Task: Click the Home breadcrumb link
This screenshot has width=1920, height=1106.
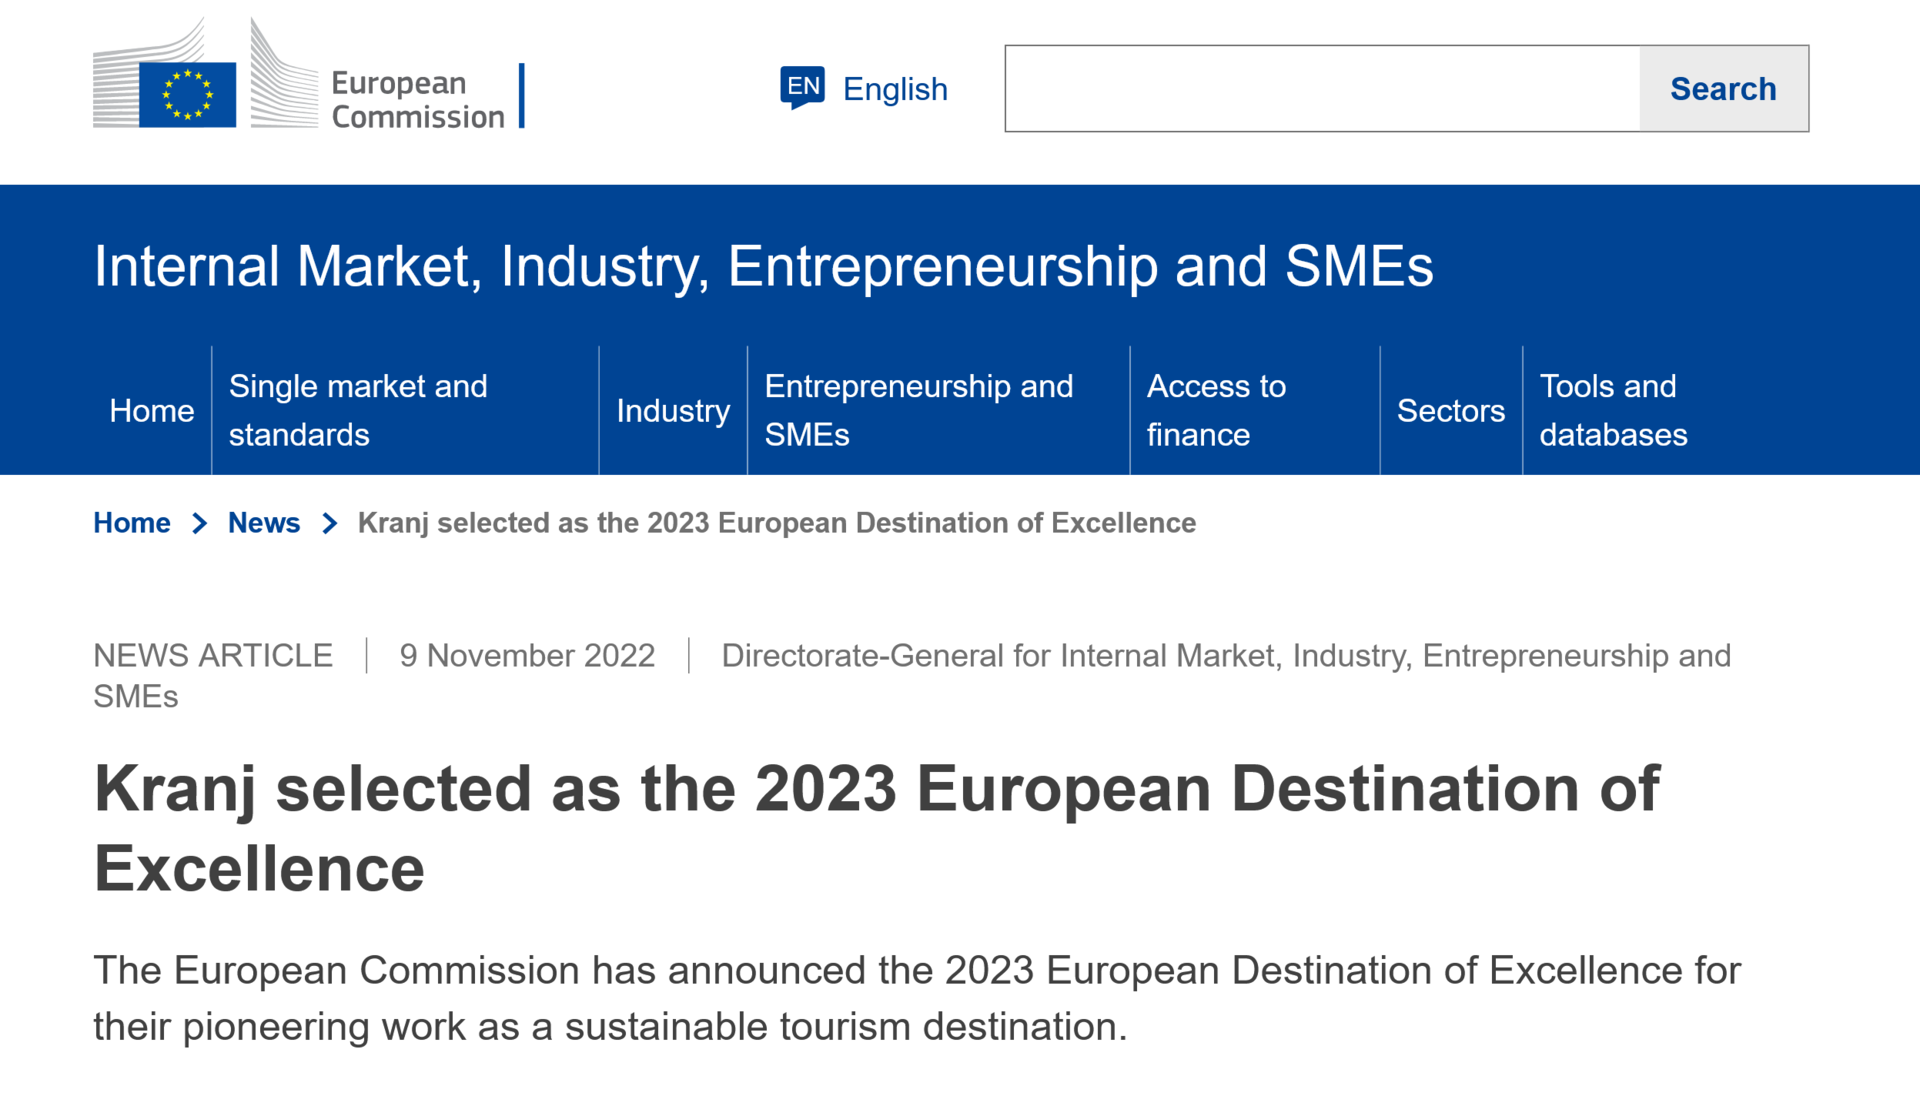Action: click(132, 523)
